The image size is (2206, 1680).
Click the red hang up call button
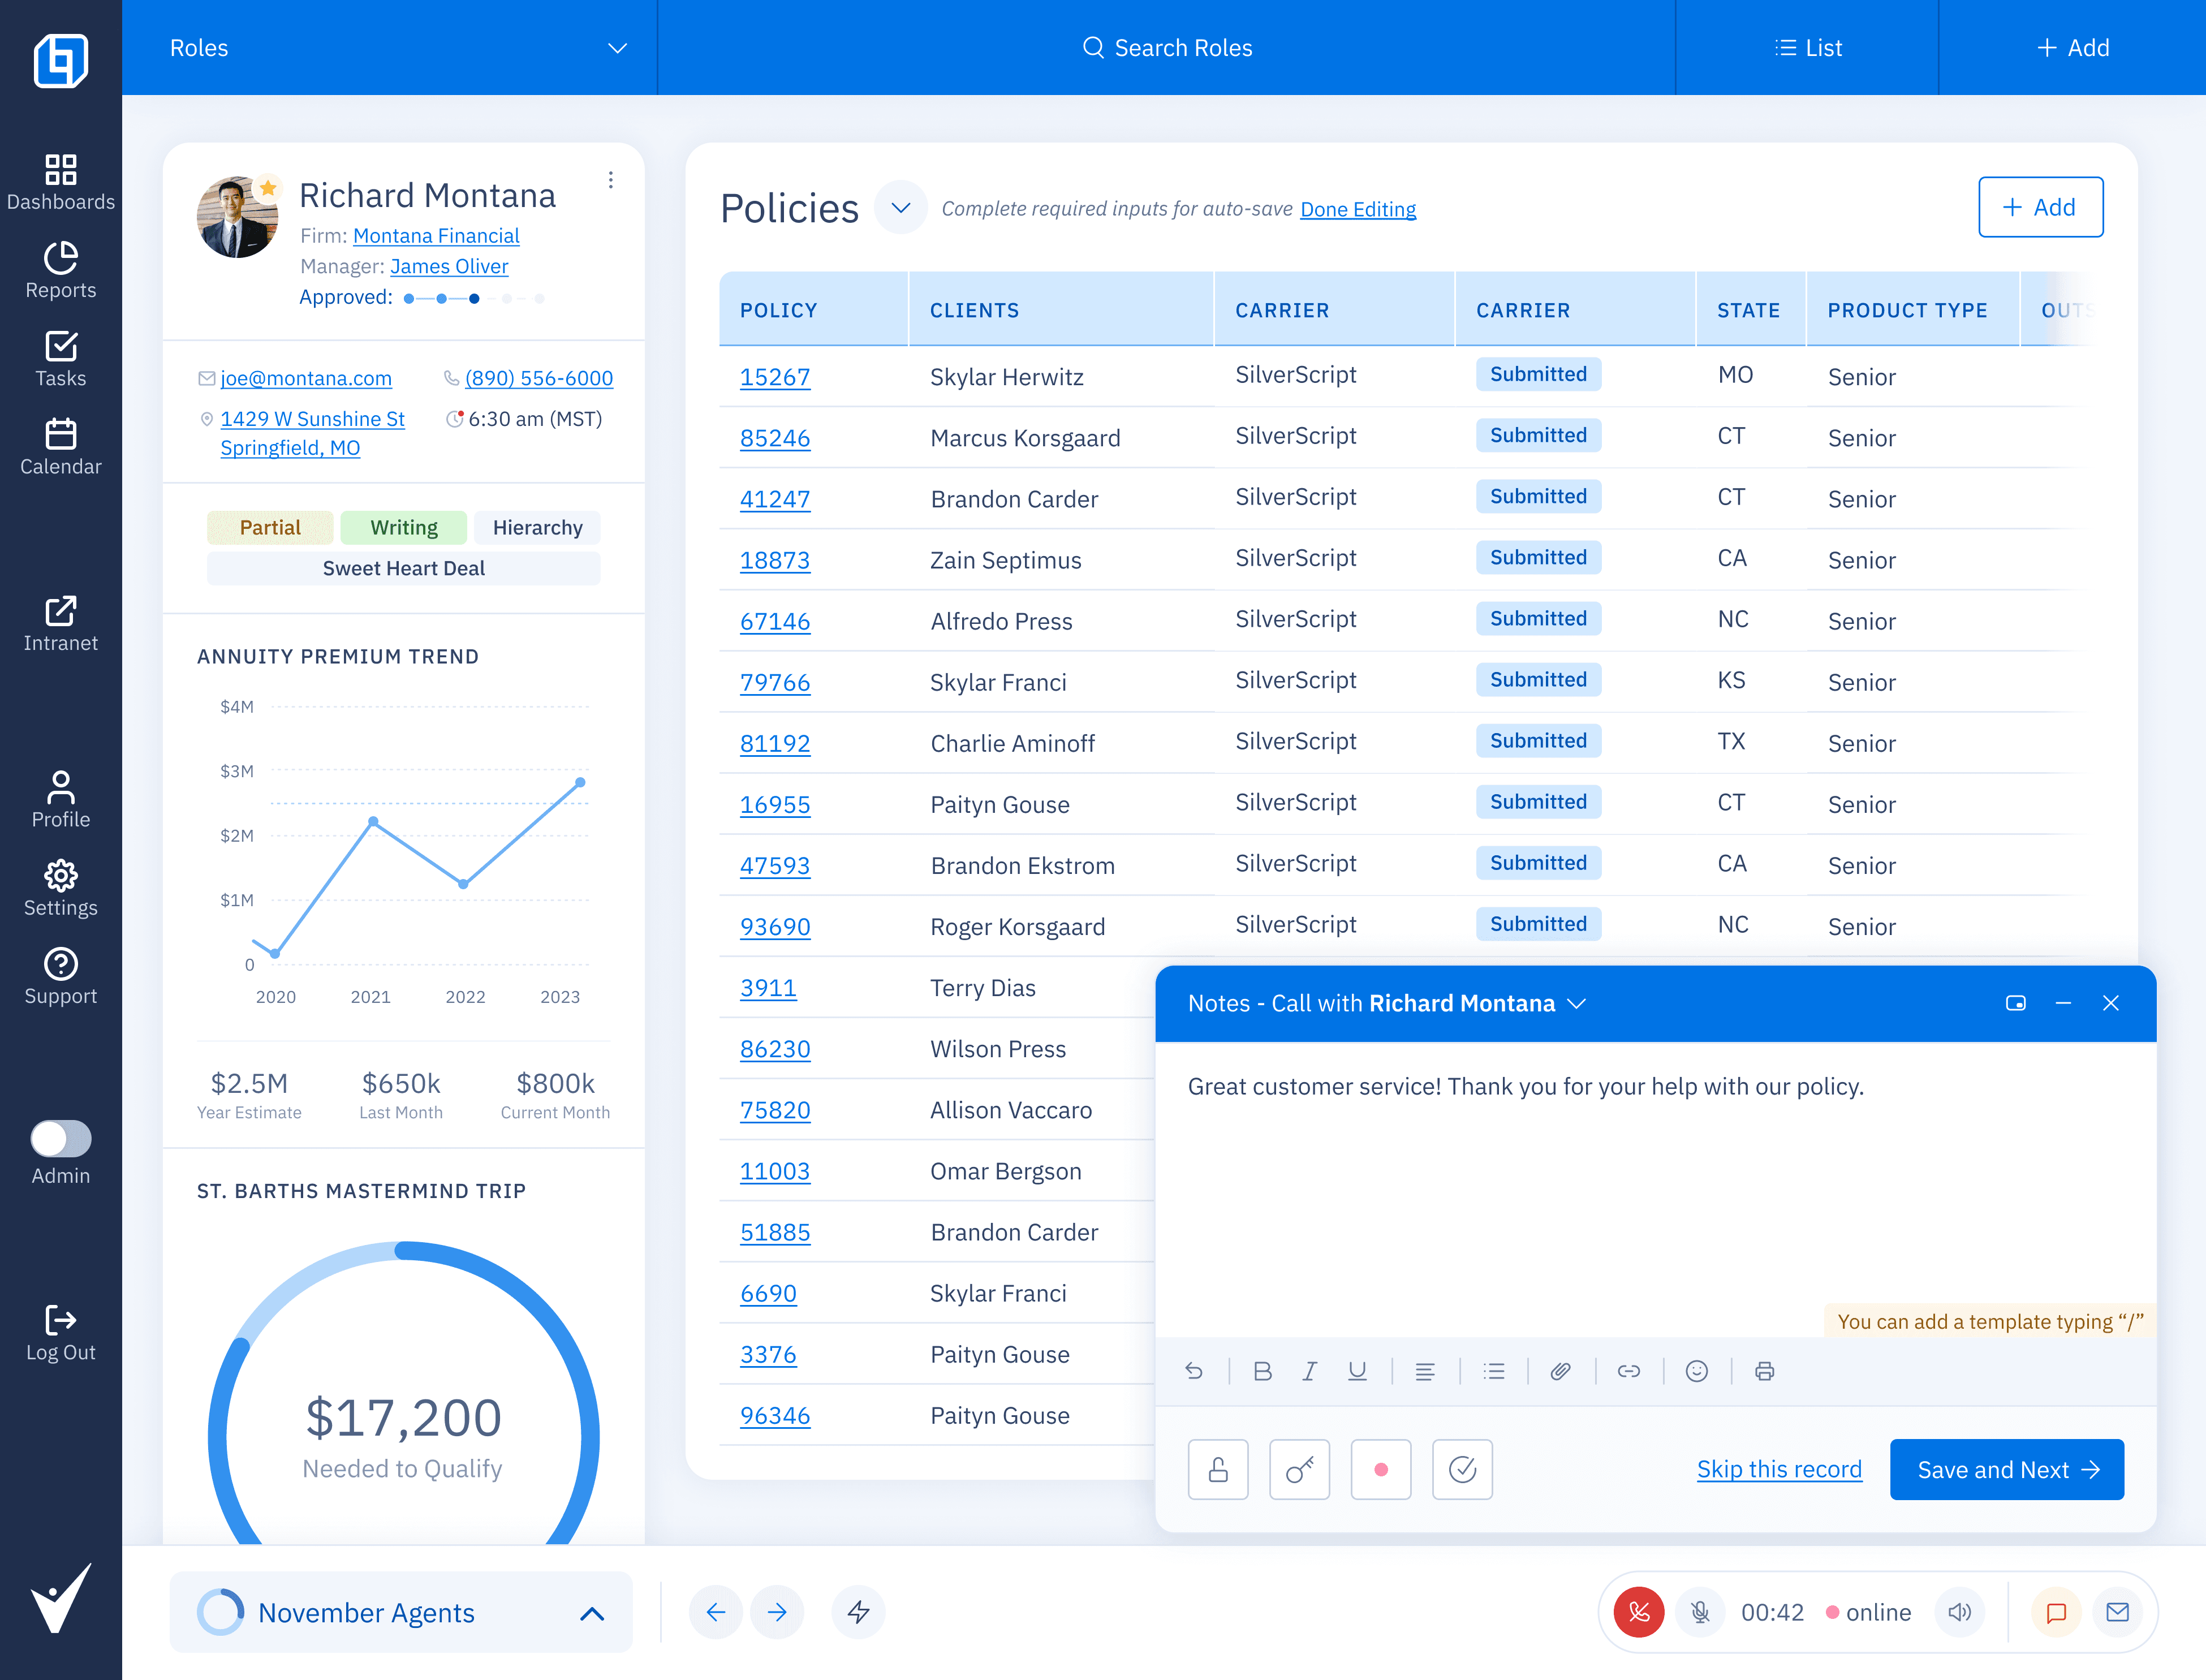[x=1638, y=1612]
